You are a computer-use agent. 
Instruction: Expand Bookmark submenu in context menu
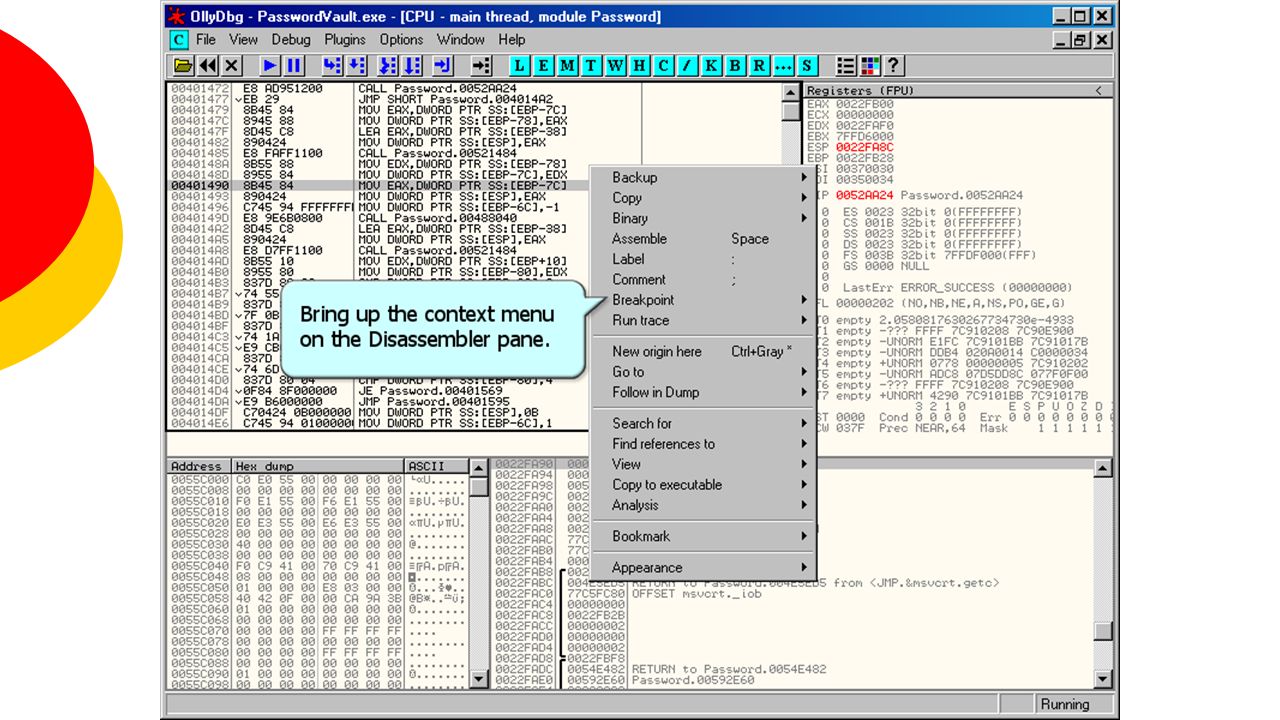coord(704,536)
